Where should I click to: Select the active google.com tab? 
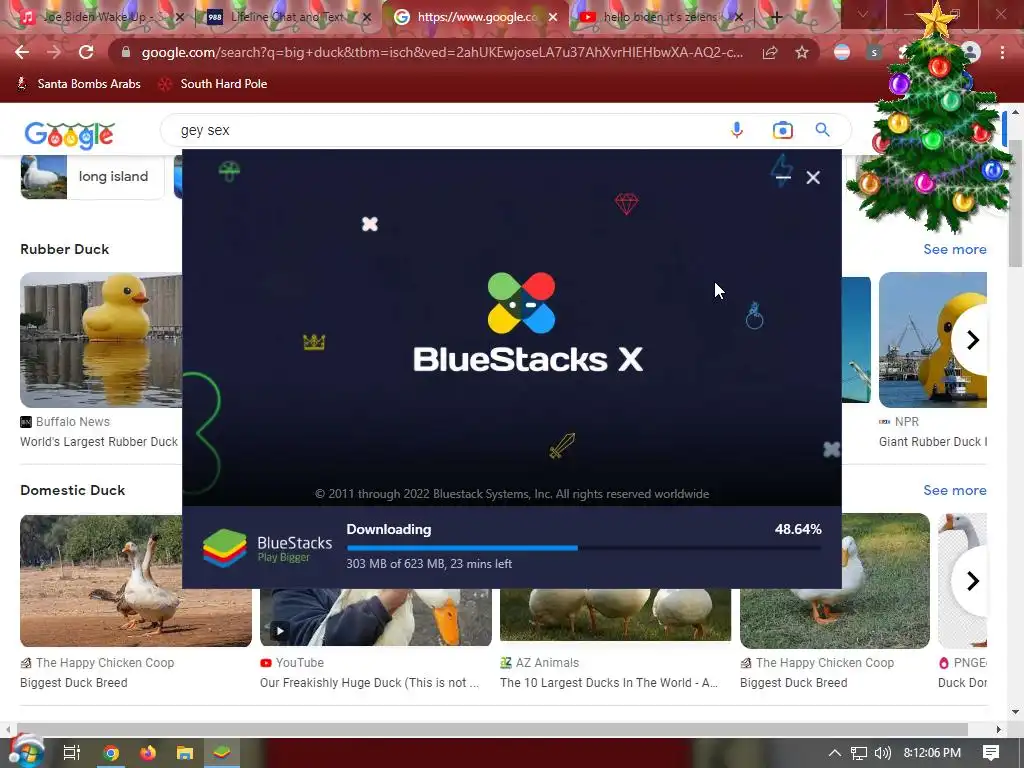pos(477,17)
